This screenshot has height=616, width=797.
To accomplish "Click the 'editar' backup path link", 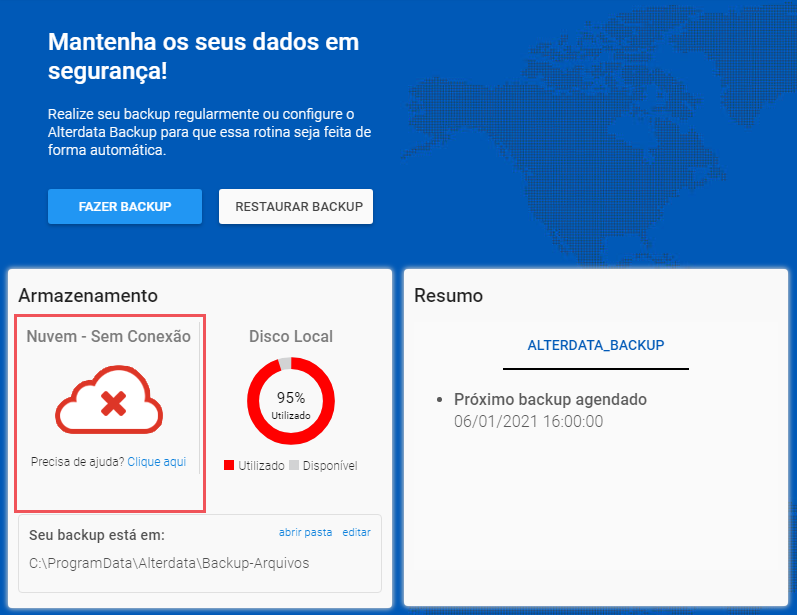I will pyautogui.click(x=356, y=532).
